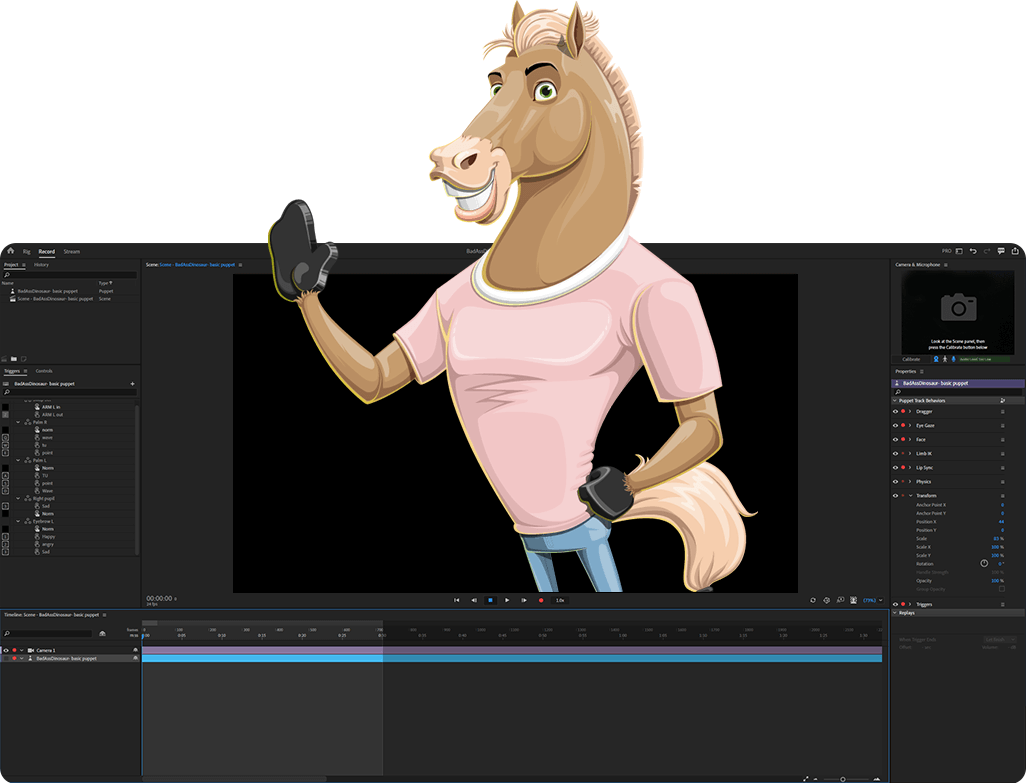Click the rotation dial in Transform properties

(984, 563)
